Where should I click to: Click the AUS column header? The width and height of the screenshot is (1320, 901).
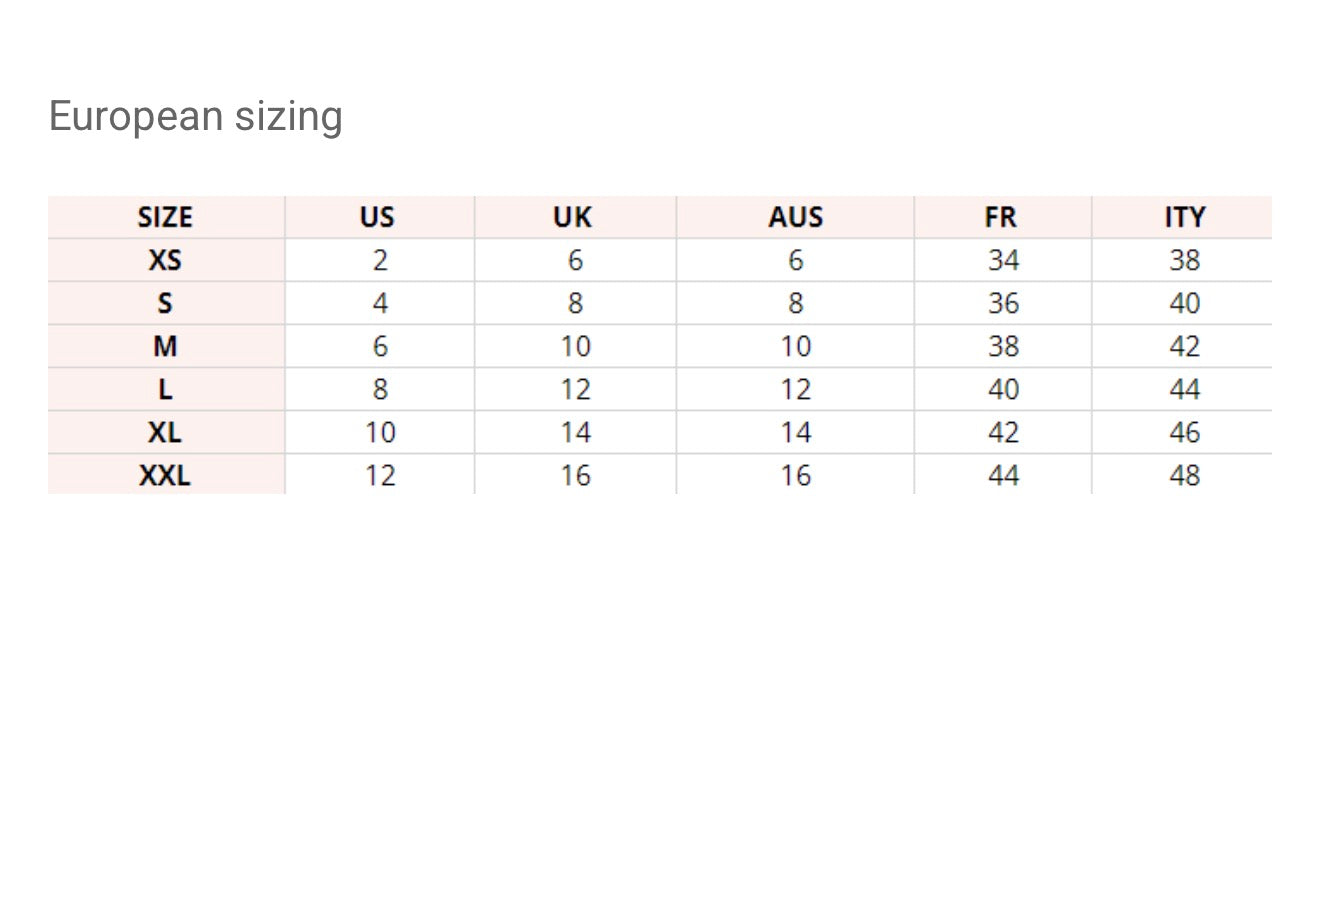pyautogui.click(x=795, y=217)
